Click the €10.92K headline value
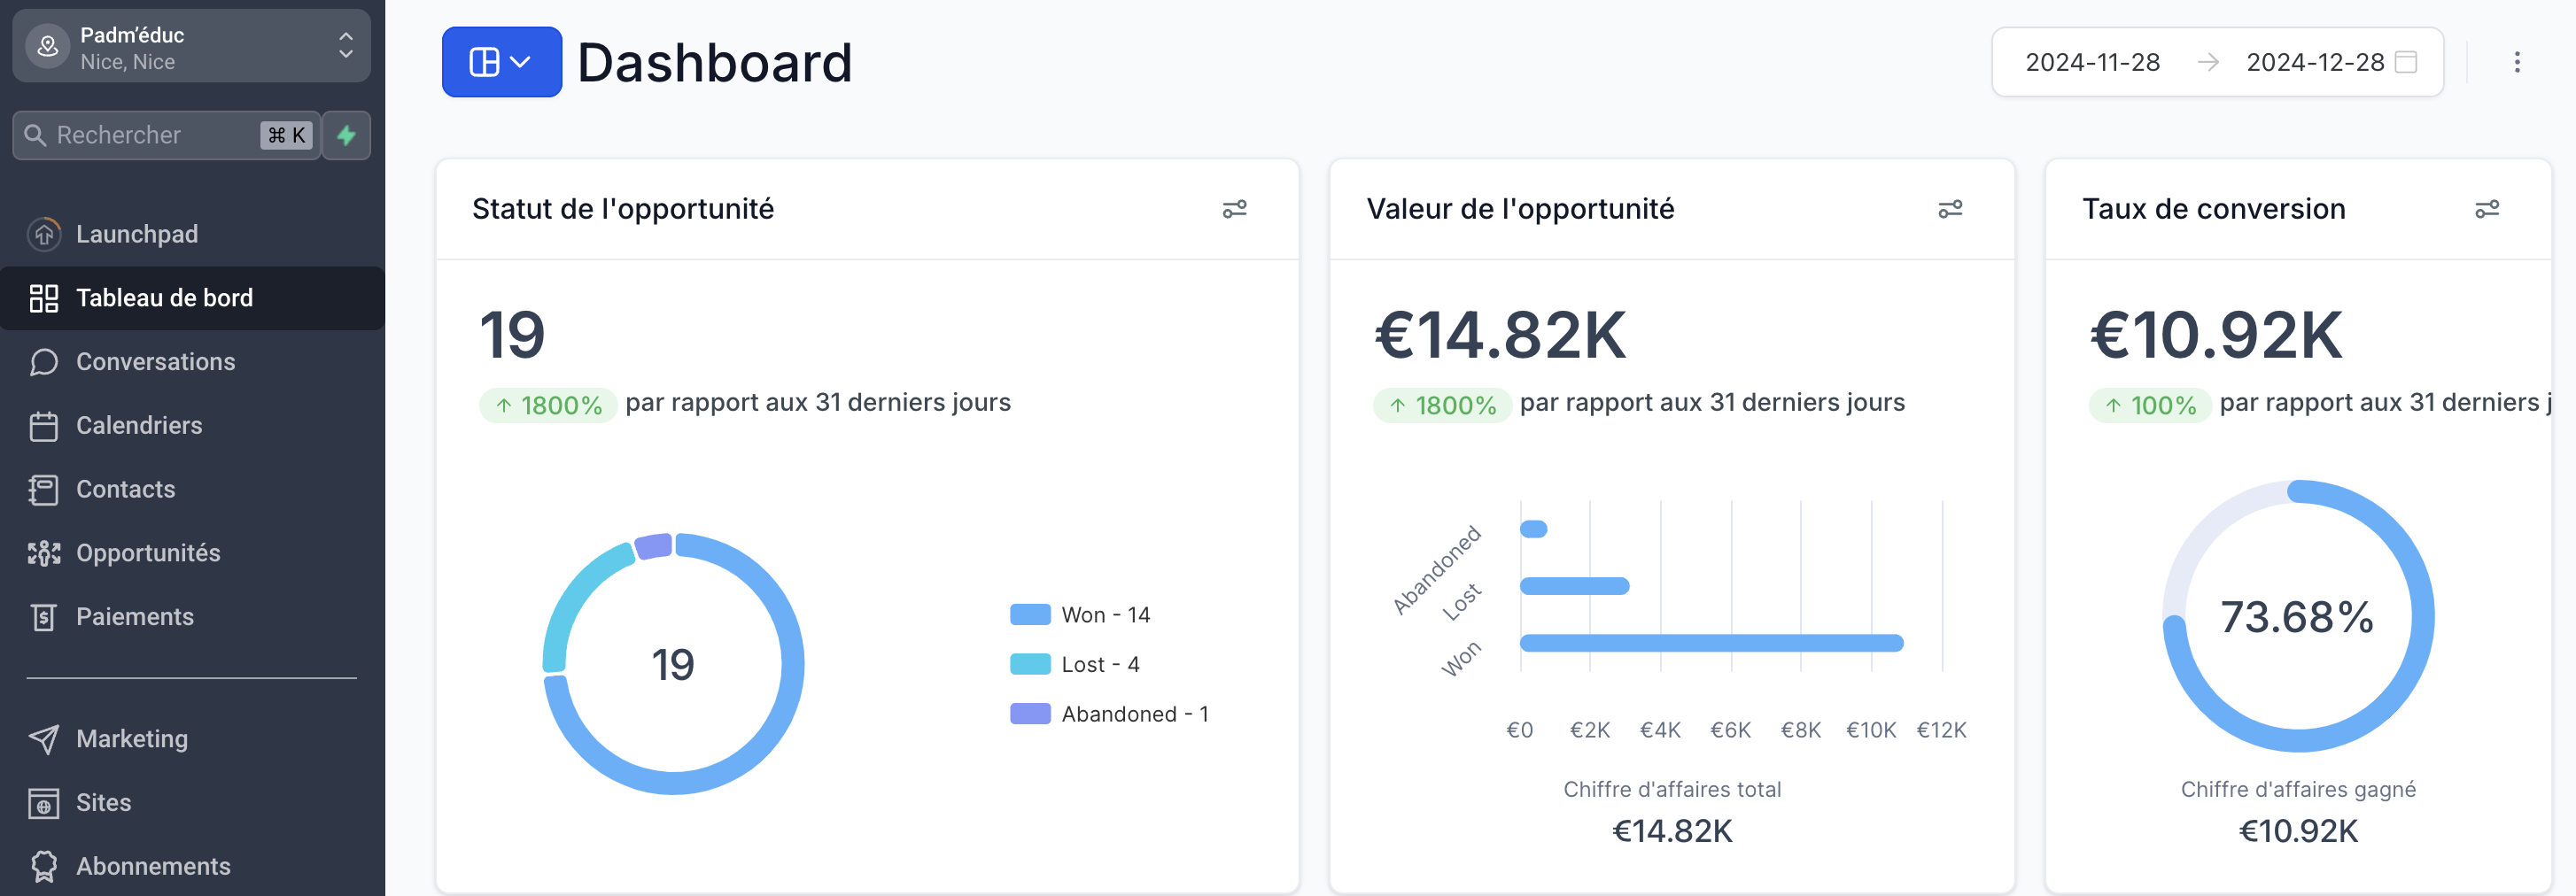Viewport: 2576px width, 896px height. 2216,335
